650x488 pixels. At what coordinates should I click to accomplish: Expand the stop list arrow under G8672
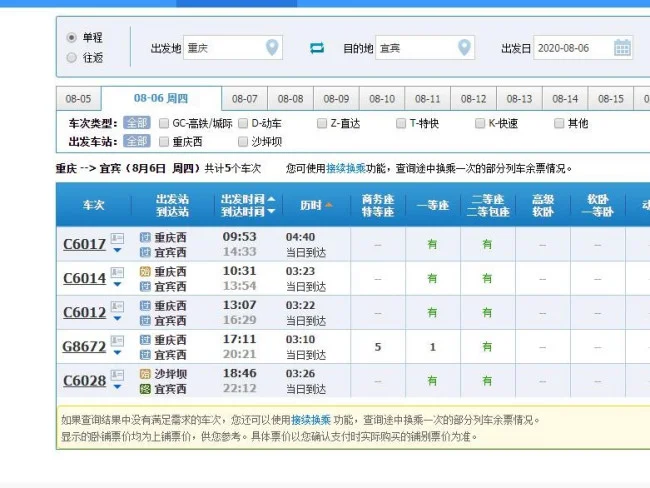point(117,352)
